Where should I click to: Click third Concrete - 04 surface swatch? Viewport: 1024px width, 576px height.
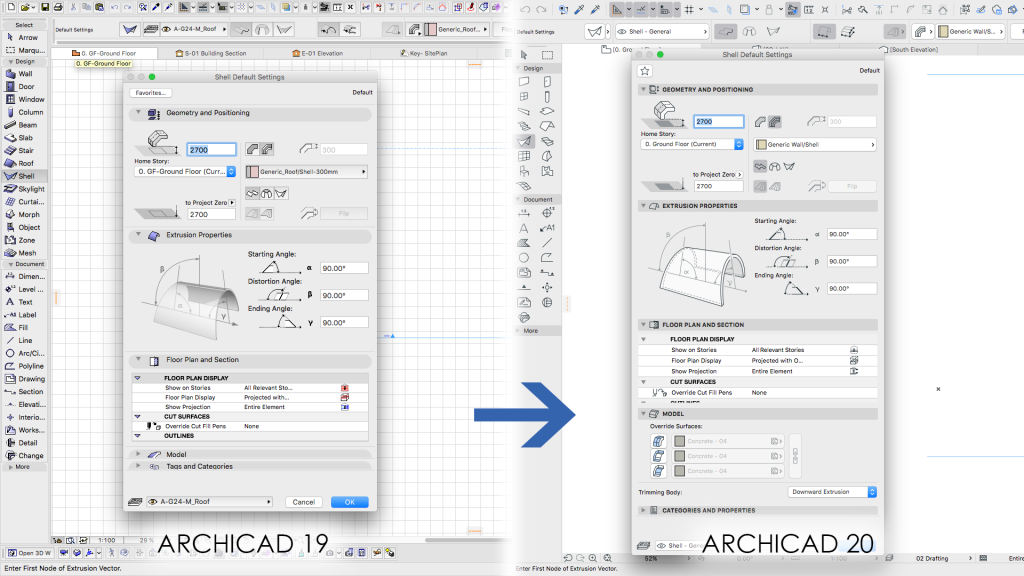click(x=680, y=471)
